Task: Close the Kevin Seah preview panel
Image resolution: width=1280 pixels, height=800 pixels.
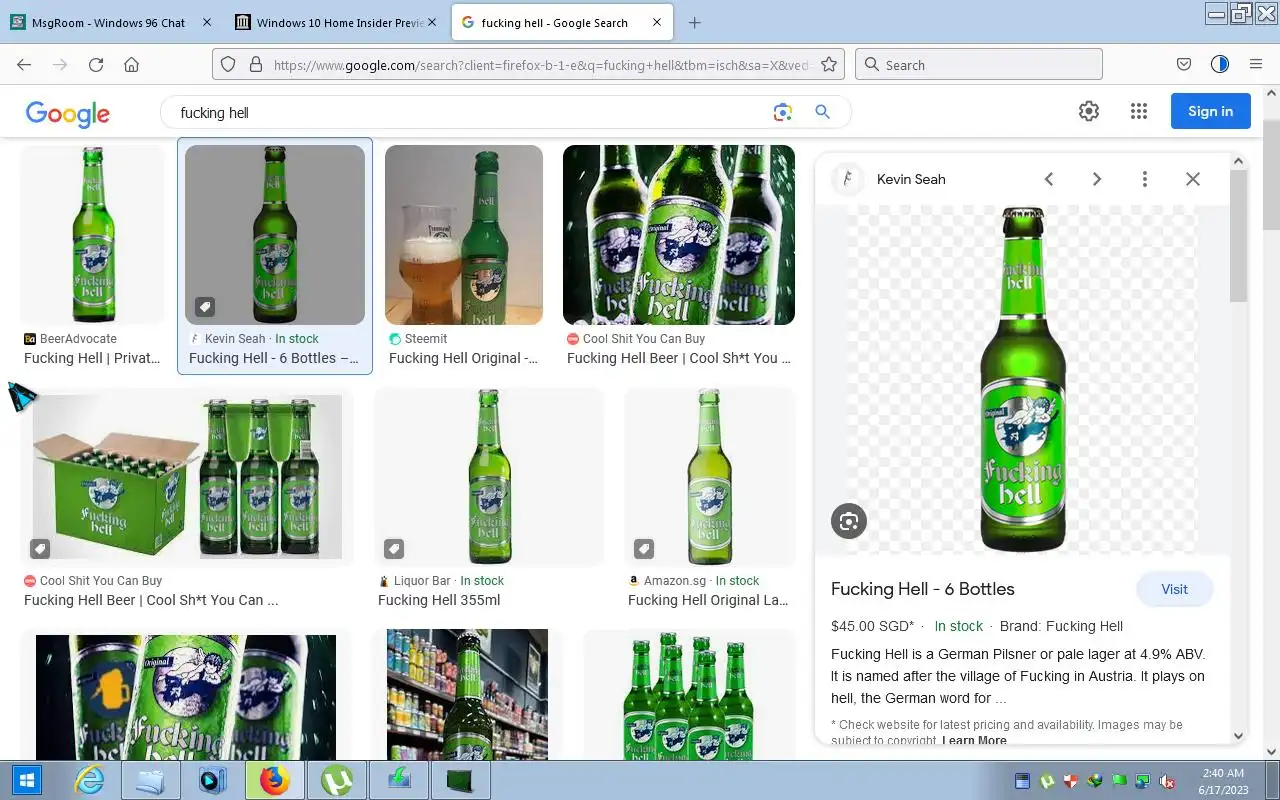Action: 1193,179
